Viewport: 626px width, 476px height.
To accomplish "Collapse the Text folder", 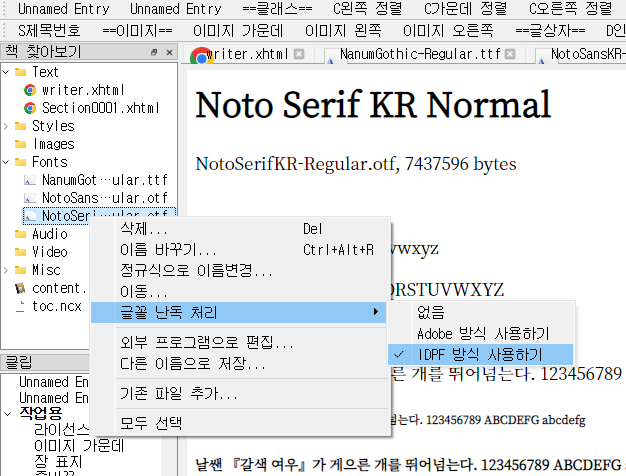I will pyautogui.click(x=6, y=72).
